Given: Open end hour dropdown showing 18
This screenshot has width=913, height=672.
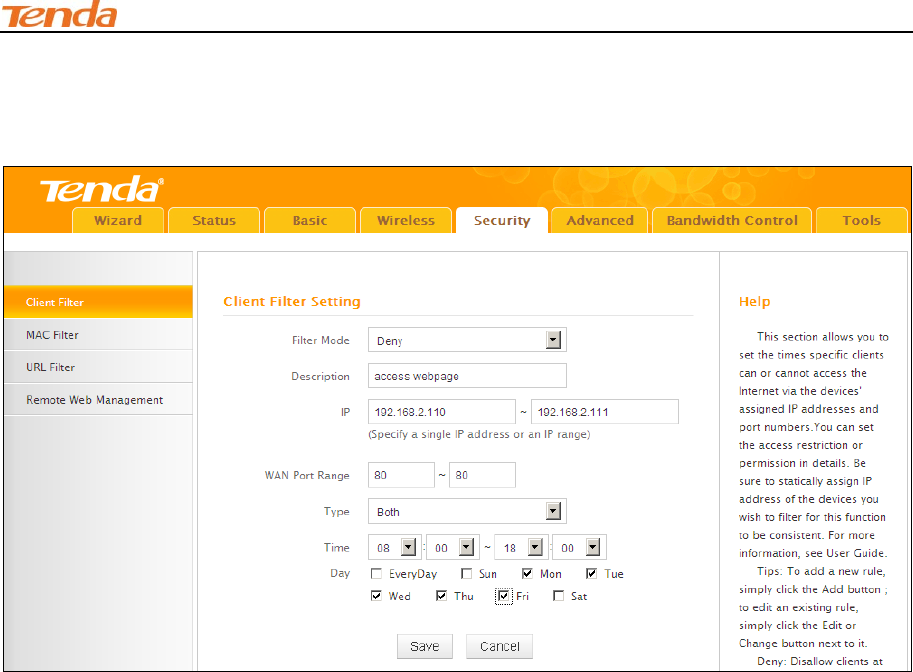Looking at the screenshot, I should [x=522, y=547].
